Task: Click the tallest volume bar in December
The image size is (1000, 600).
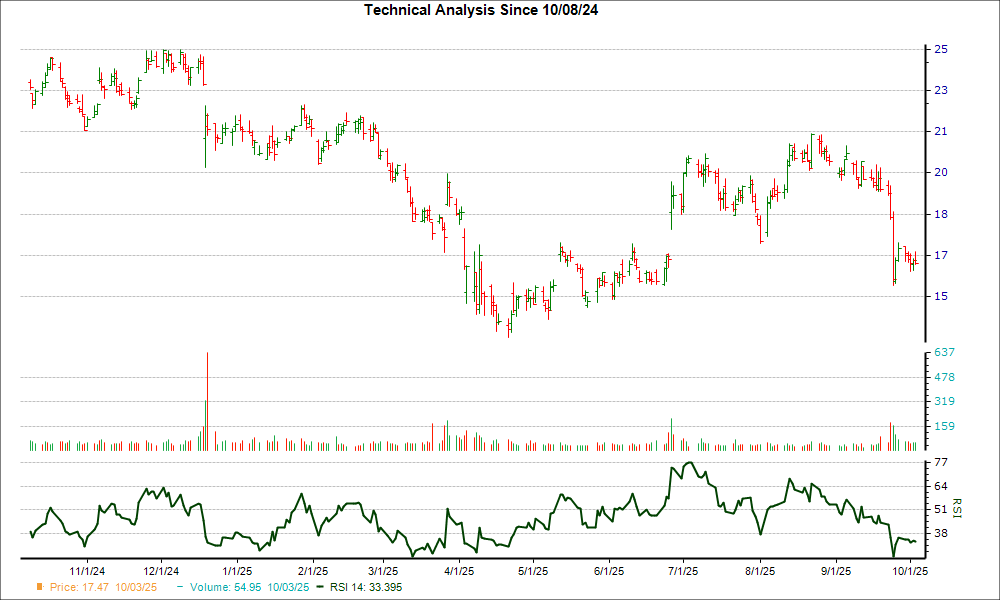Action: pos(207,400)
